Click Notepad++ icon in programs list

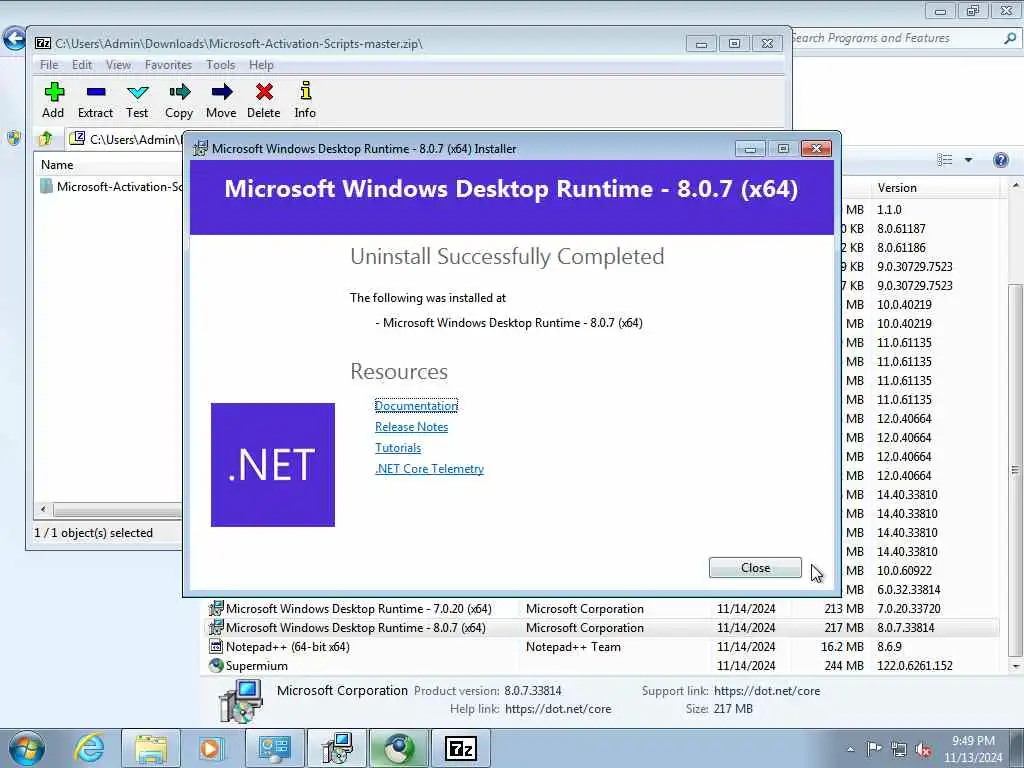(x=216, y=647)
